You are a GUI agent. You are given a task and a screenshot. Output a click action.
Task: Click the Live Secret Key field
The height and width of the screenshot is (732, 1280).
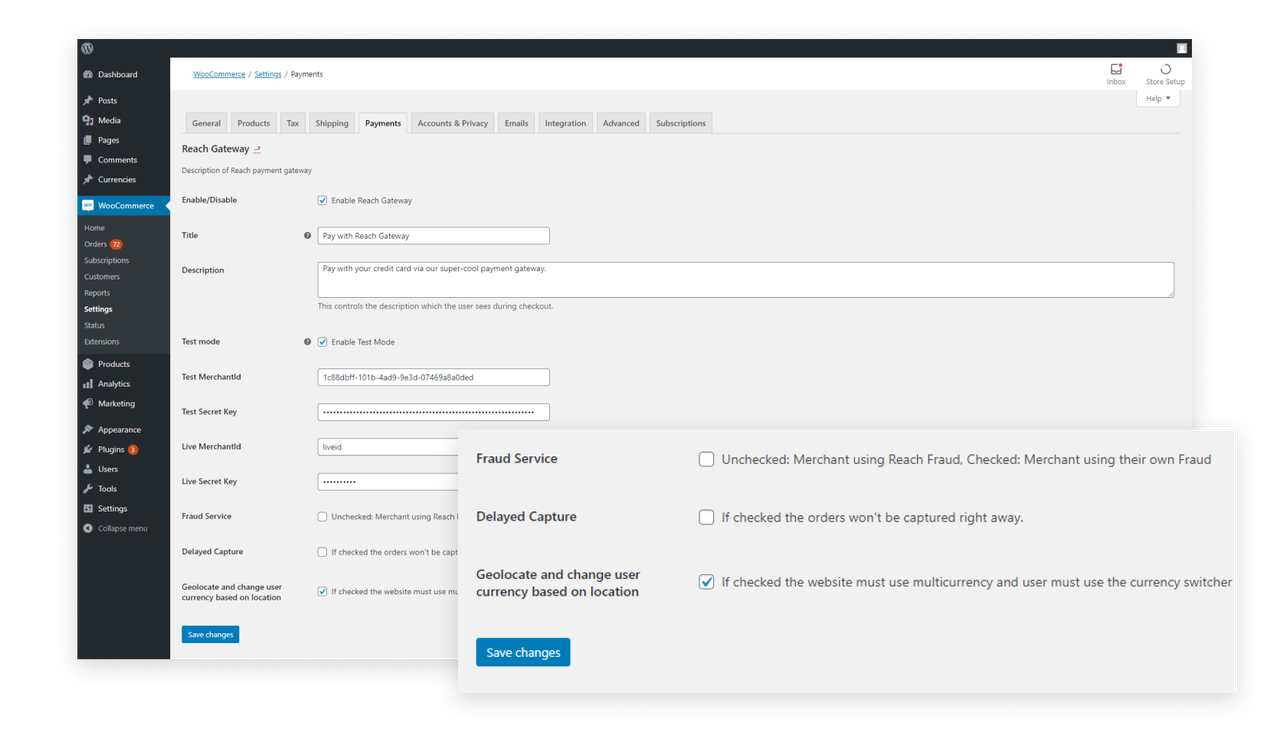click(x=388, y=482)
